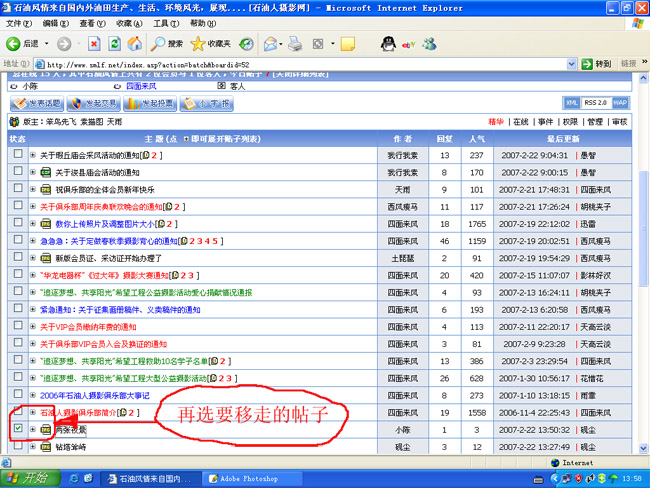Open the address bar dropdown arrow
Screen dimensions: 650x488
tap(572, 64)
